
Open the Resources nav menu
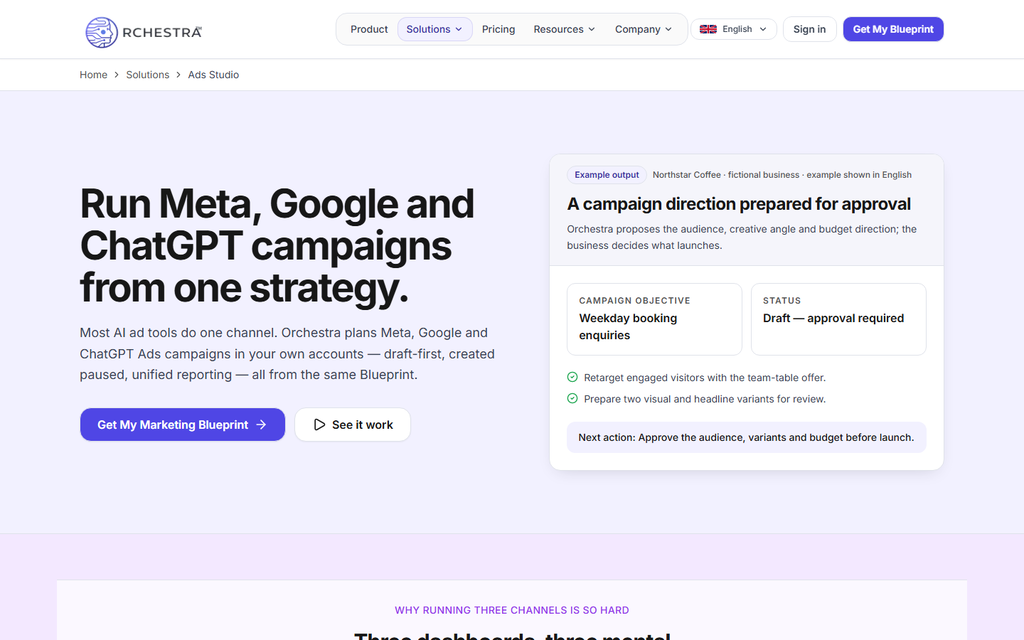tap(564, 29)
